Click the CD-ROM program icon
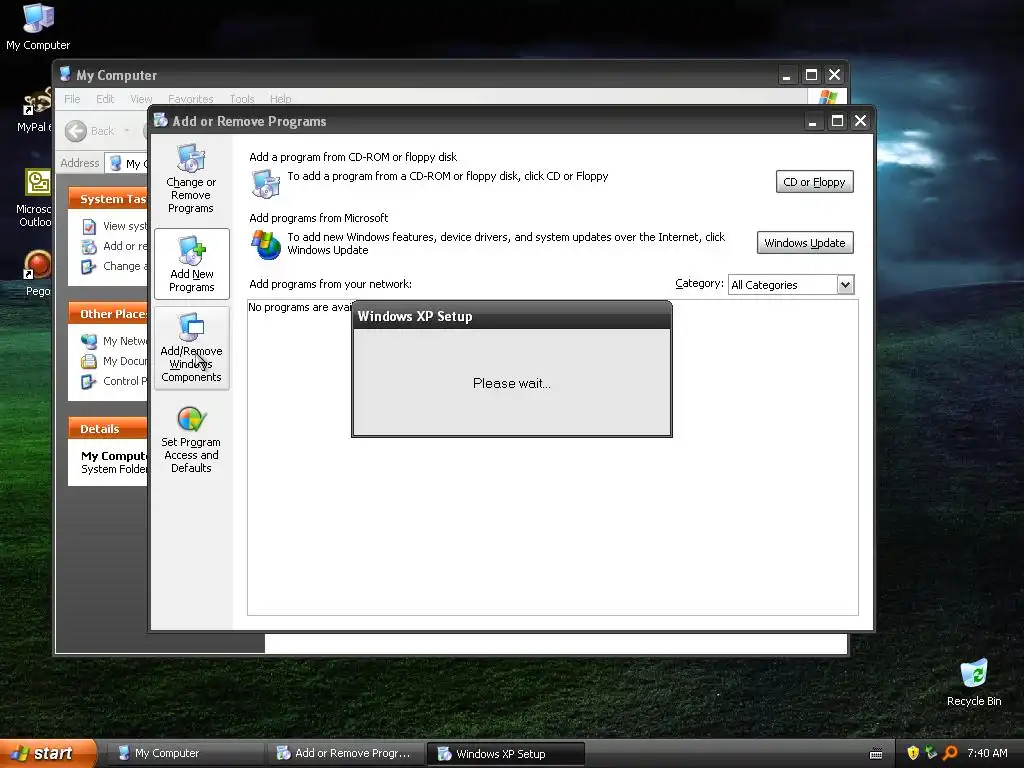The height and width of the screenshot is (768, 1024). (266, 184)
